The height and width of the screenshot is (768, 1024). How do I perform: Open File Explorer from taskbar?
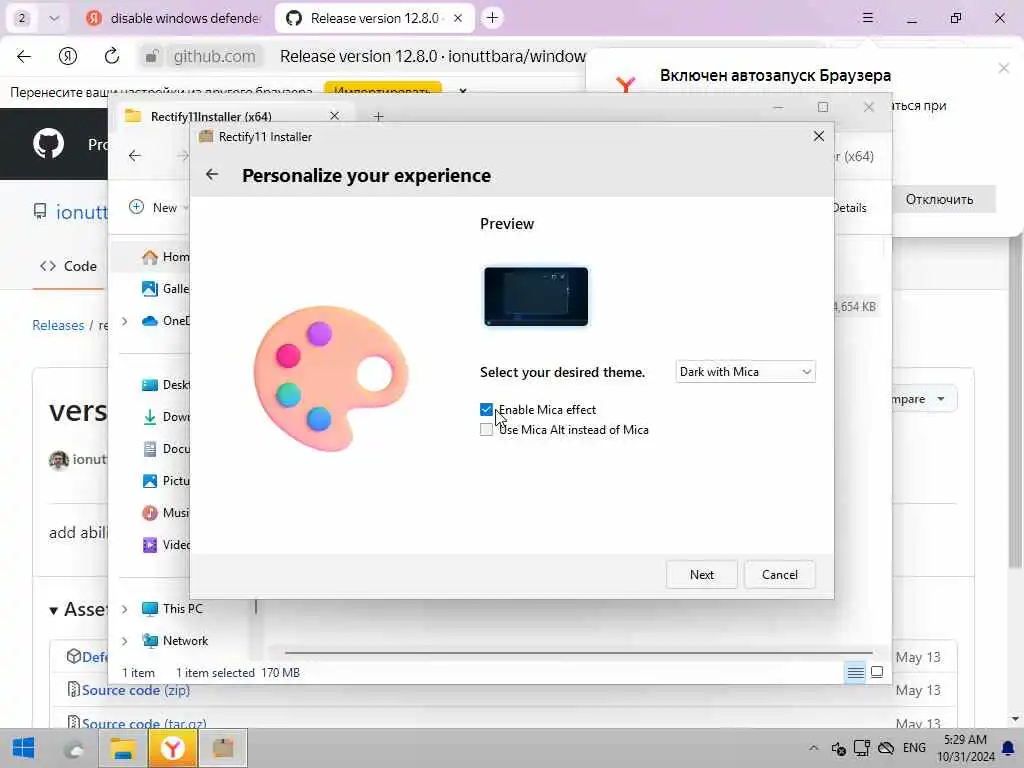coord(122,748)
